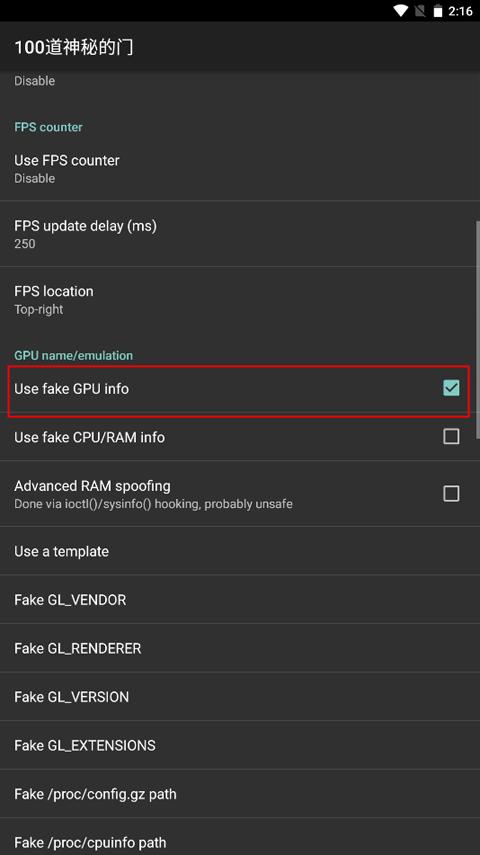Tap the app title 100道神秘的门

coord(74,47)
